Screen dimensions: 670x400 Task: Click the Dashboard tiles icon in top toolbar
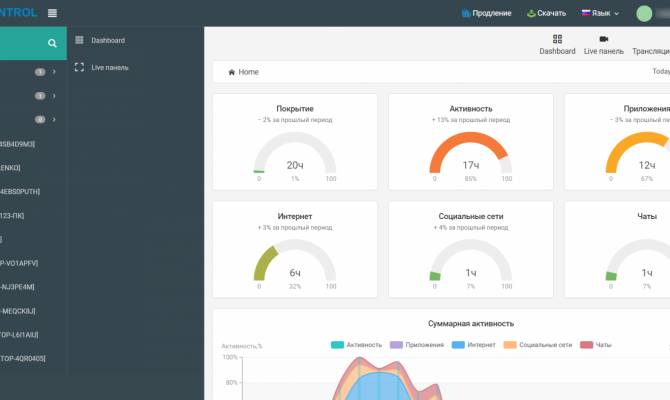557,39
